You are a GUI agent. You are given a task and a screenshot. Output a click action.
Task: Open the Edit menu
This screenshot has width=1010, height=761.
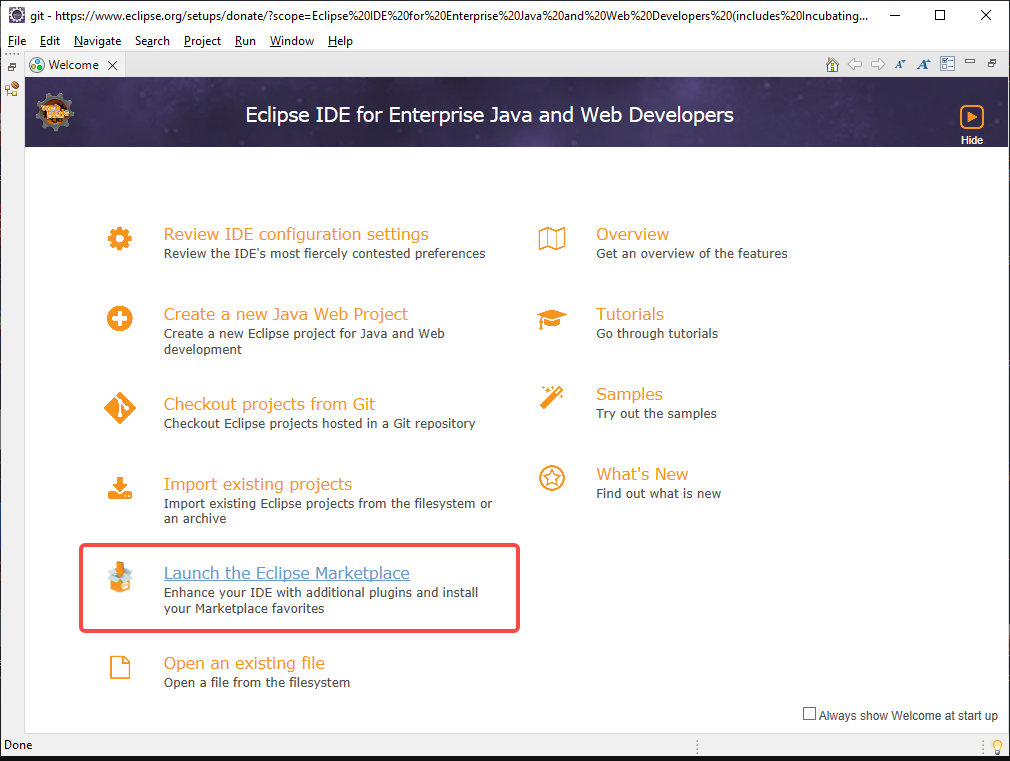pyautogui.click(x=50, y=41)
